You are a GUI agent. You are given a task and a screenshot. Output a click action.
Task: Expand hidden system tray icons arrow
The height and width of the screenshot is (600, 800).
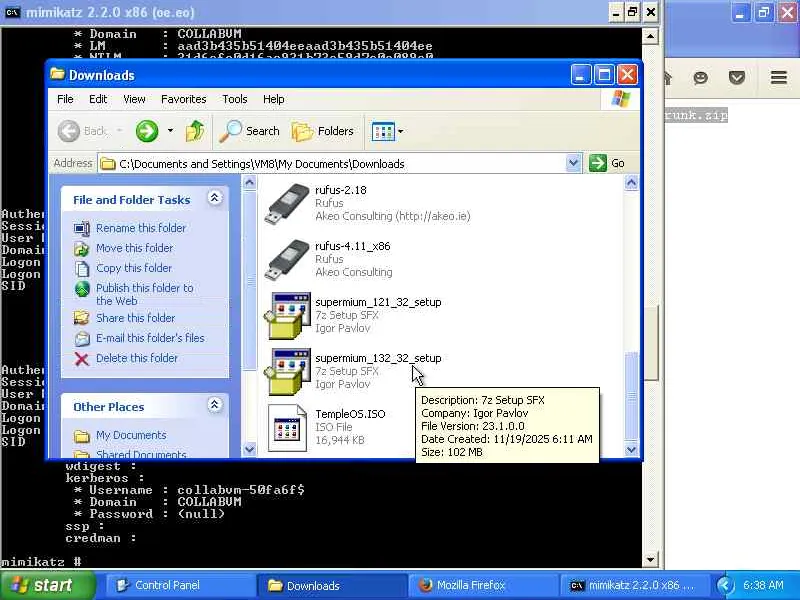pos(724,585)
